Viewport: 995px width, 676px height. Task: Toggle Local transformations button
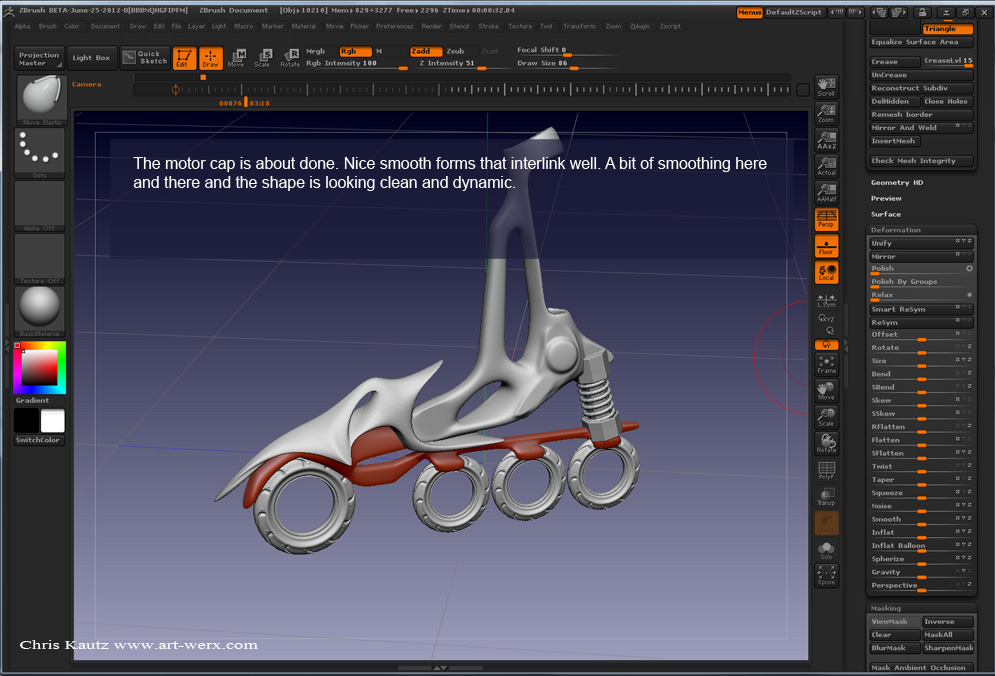[826, 272]
